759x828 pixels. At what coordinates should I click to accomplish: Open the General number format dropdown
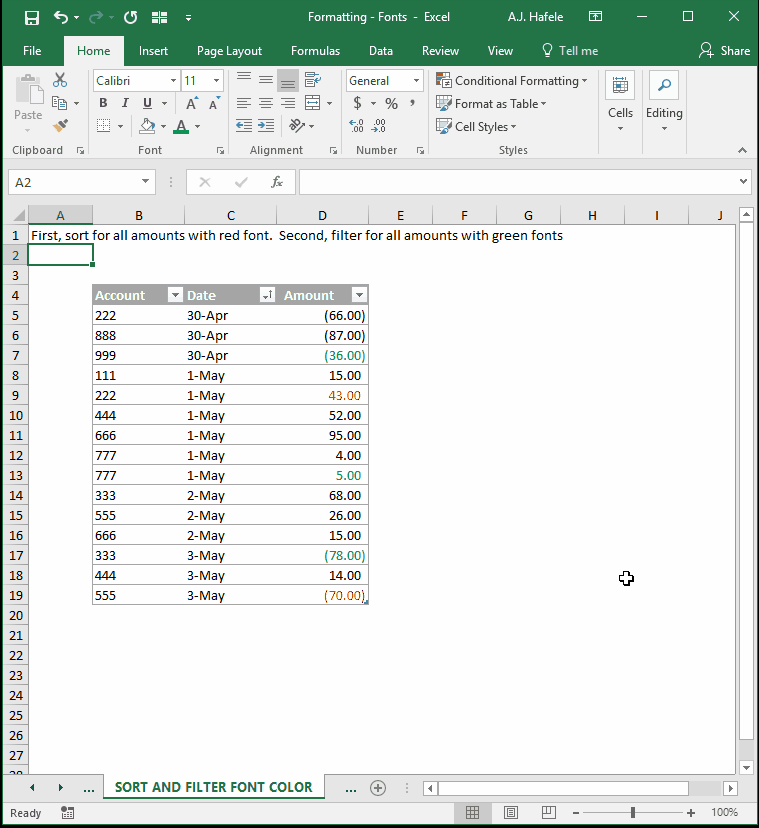coord(416,81)
